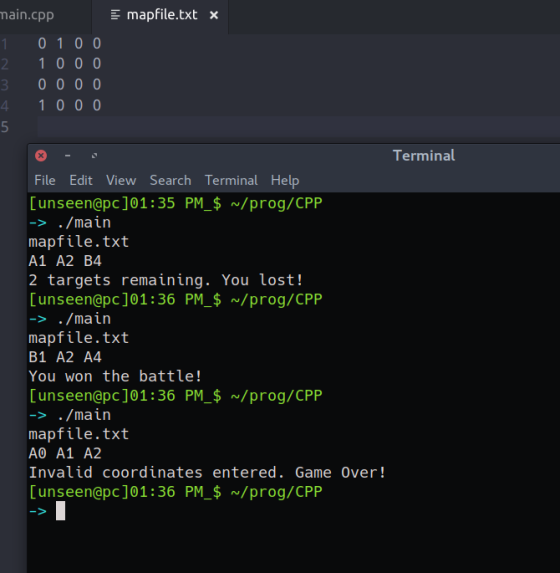
Task: Place cursor in map row '0 1 0 0'
Action: [69, 44]
